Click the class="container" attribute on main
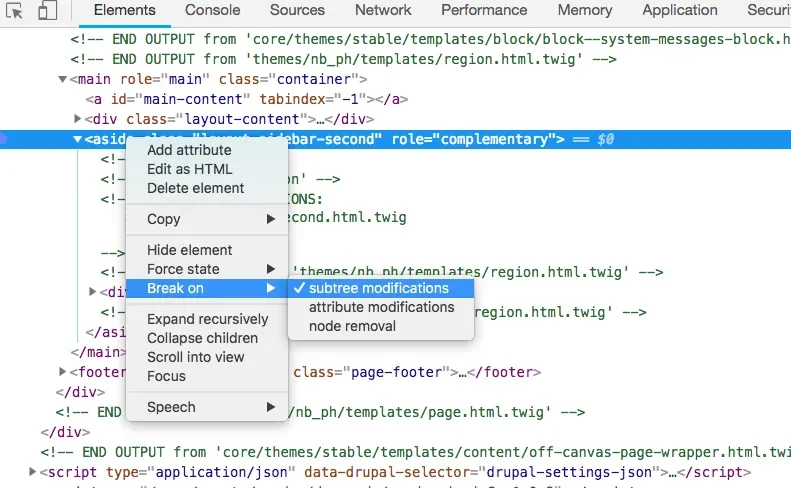Image resolution: width=791 pixels, height=488 pixels. tap(287, 79)
